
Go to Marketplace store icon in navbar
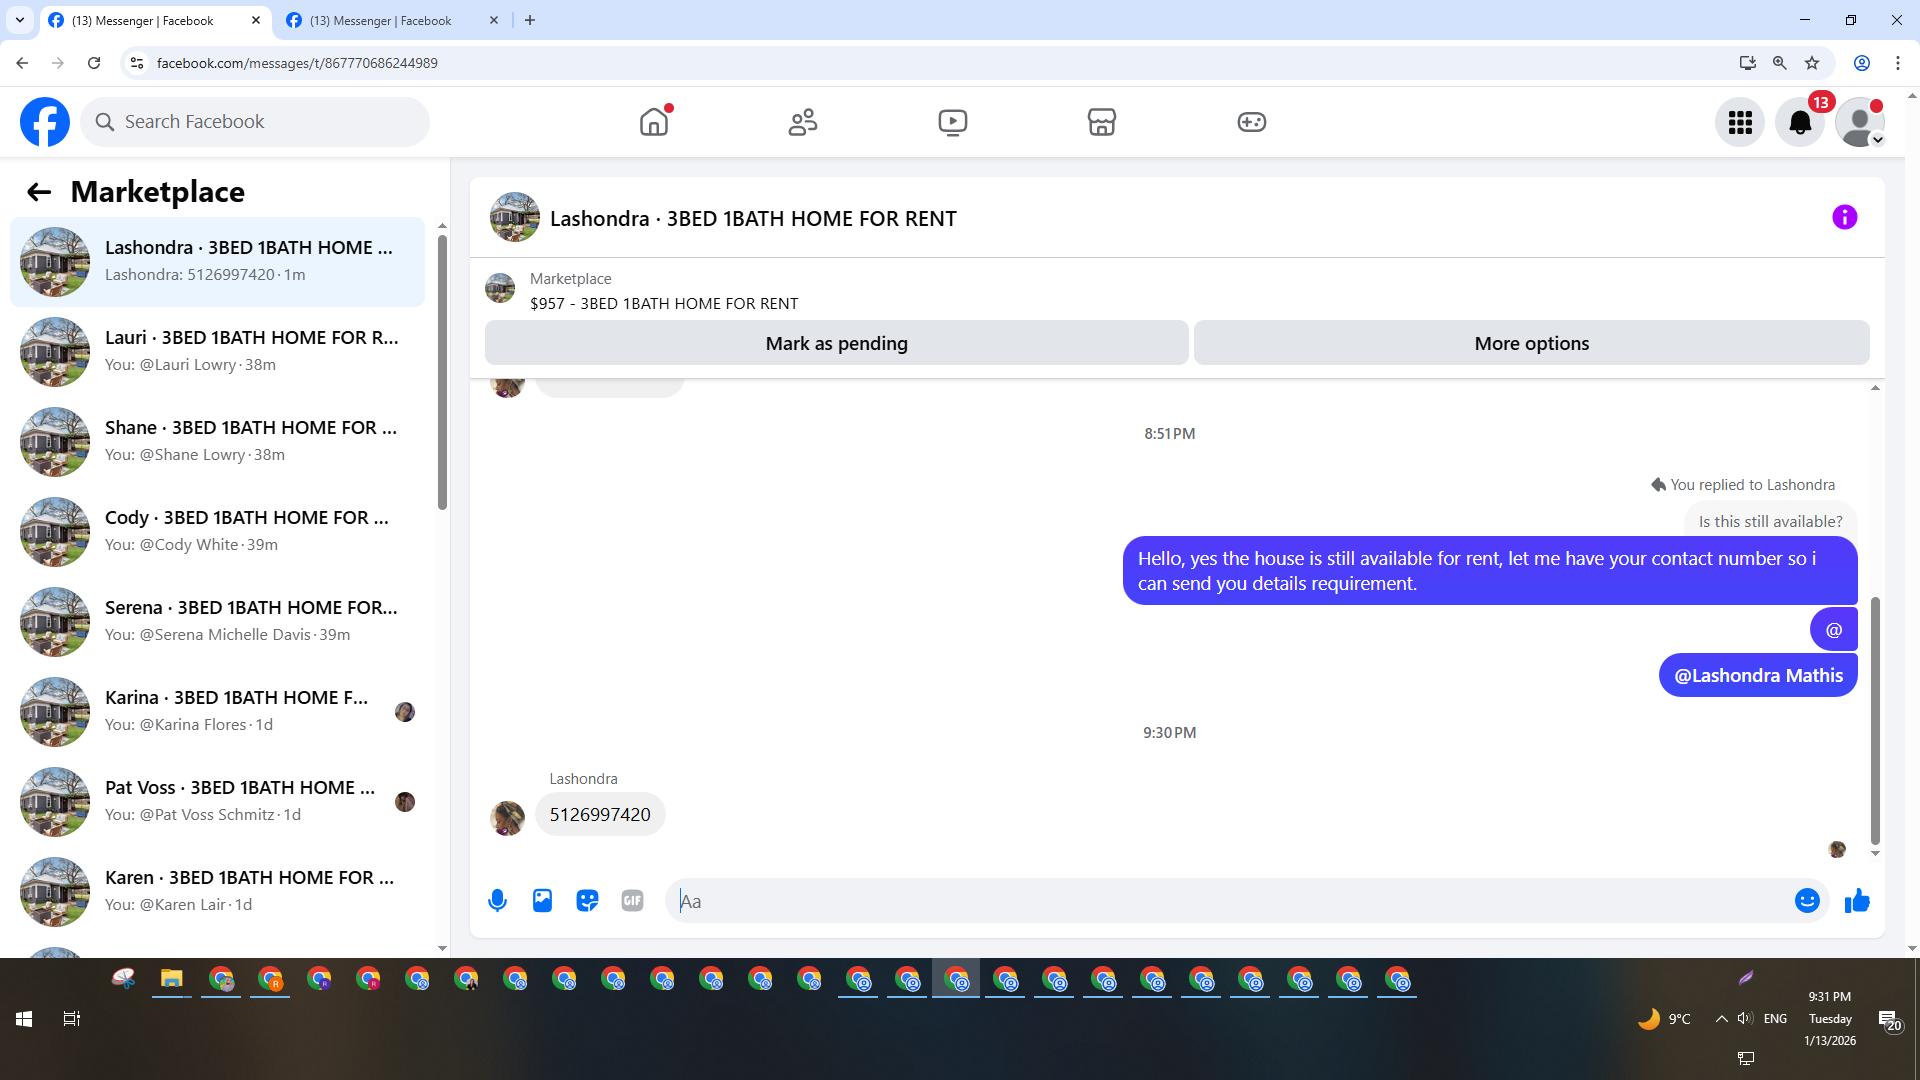coord(1101,122)
